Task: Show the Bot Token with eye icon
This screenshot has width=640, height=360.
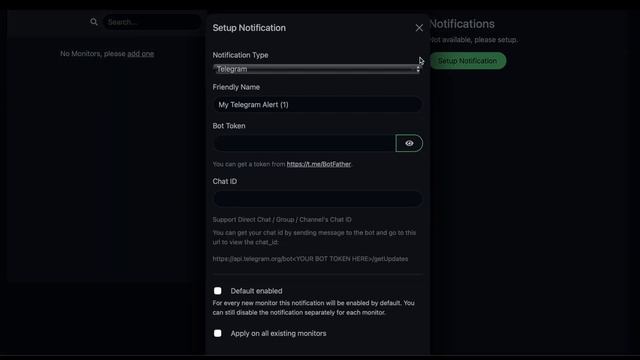Action: point(409,143)
